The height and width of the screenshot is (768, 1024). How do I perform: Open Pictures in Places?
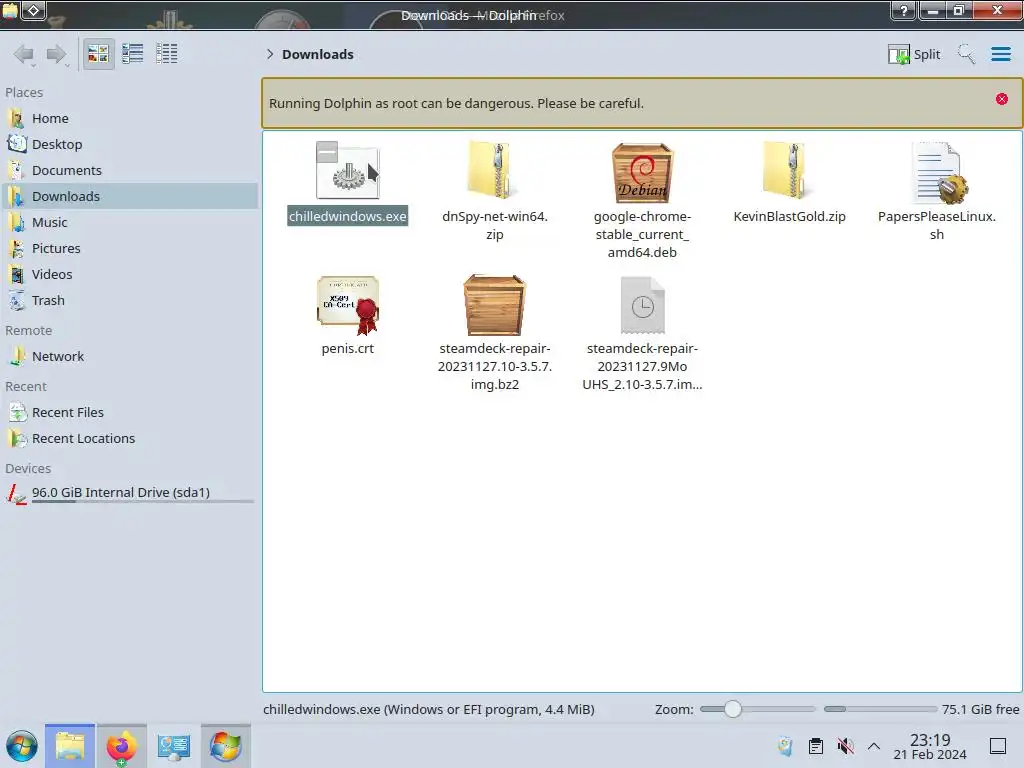131,249
